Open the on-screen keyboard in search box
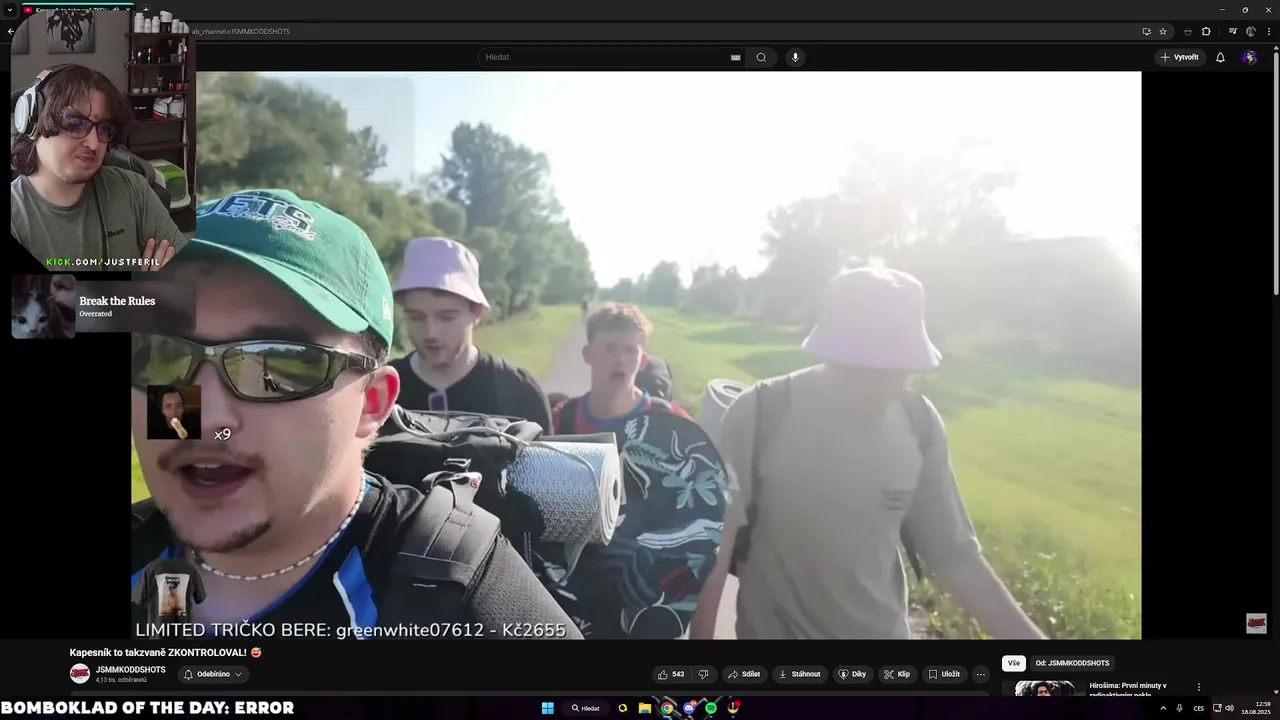The image size is (1280, 720). coord(736,57)
